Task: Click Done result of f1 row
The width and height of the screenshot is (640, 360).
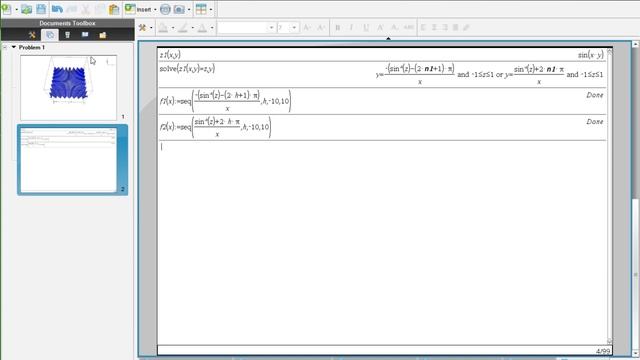Action: pyautogui.click(x=595, y=95)
